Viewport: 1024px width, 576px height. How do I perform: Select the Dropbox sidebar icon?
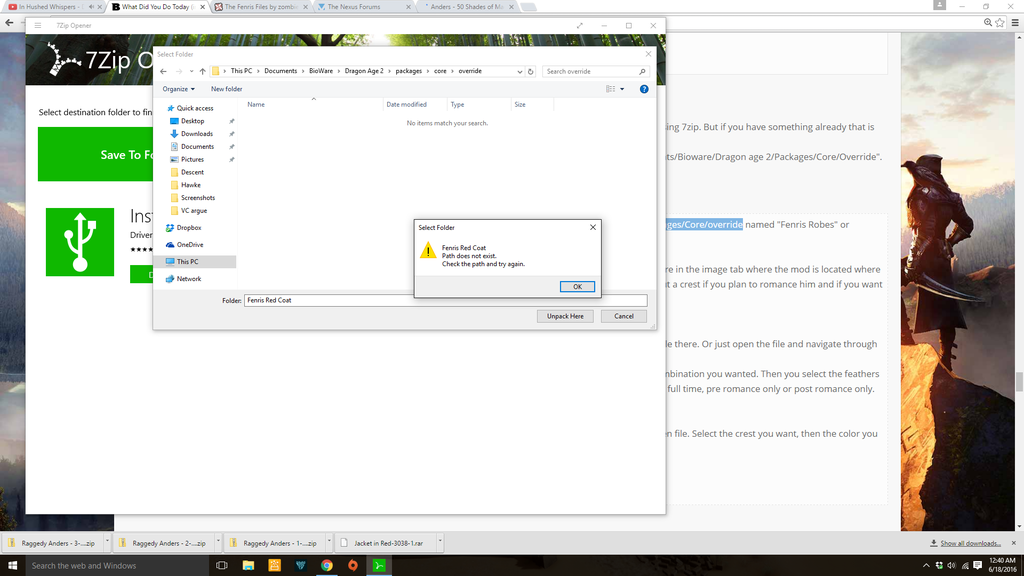170,227
